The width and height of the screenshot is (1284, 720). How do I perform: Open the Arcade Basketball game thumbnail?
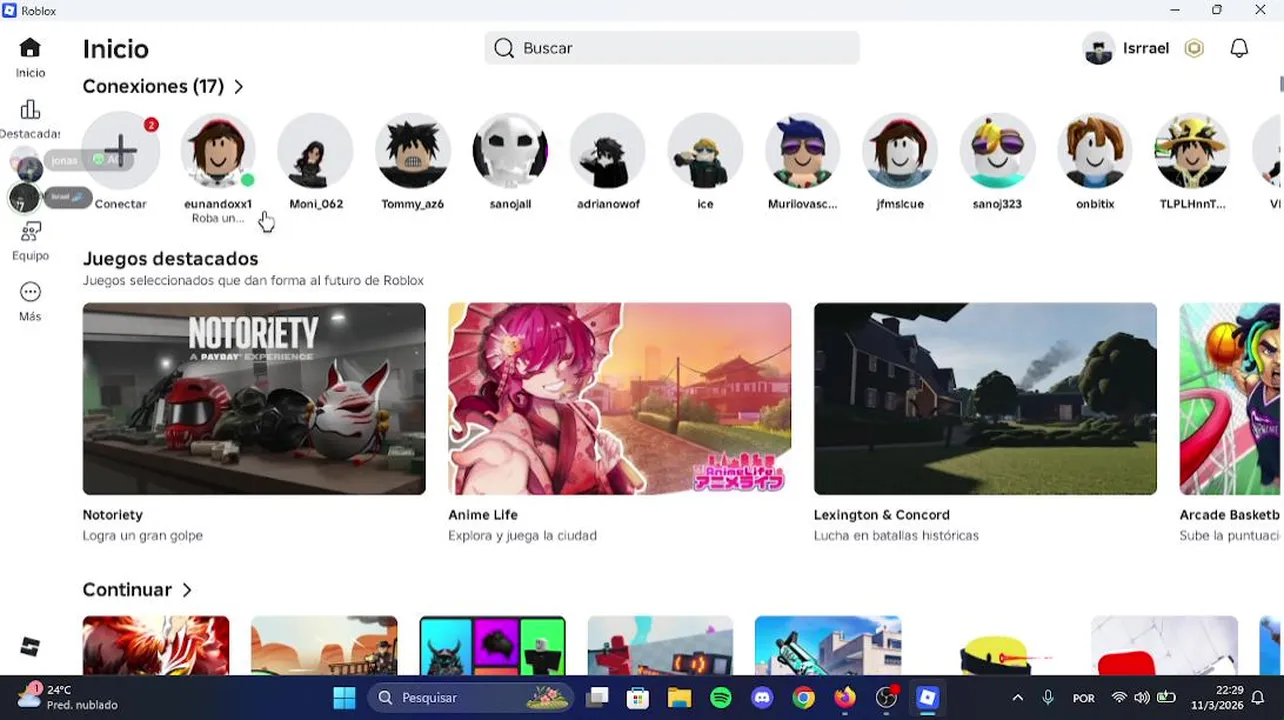1230,399
